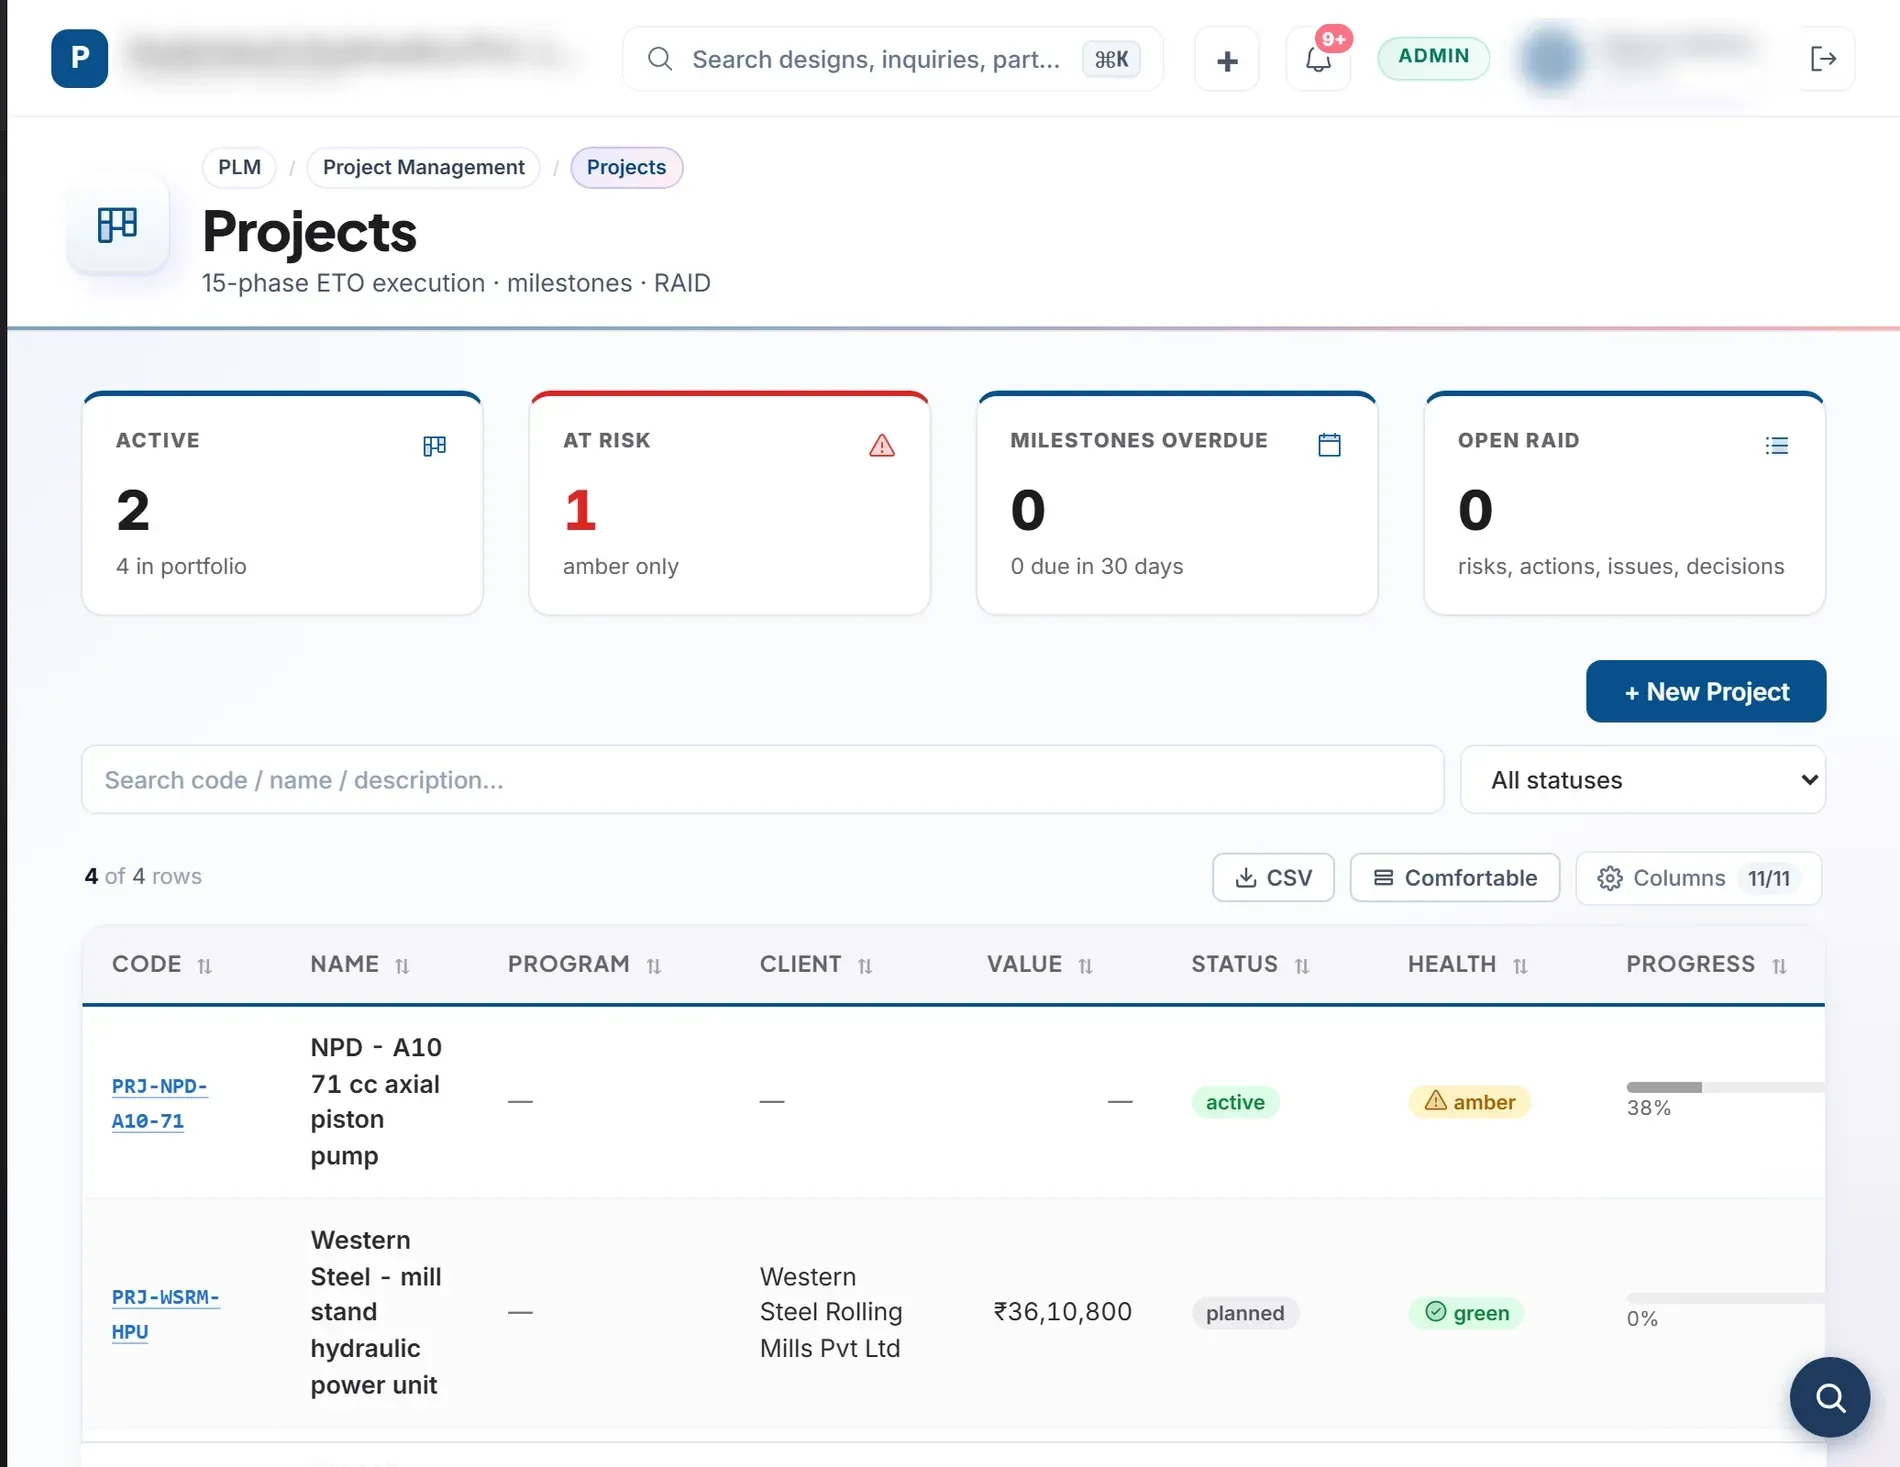Open notifications bell with 9+ badge
Image resolution: width=1900 pixels, height=1467 pixels.
tap(1318, 60)
